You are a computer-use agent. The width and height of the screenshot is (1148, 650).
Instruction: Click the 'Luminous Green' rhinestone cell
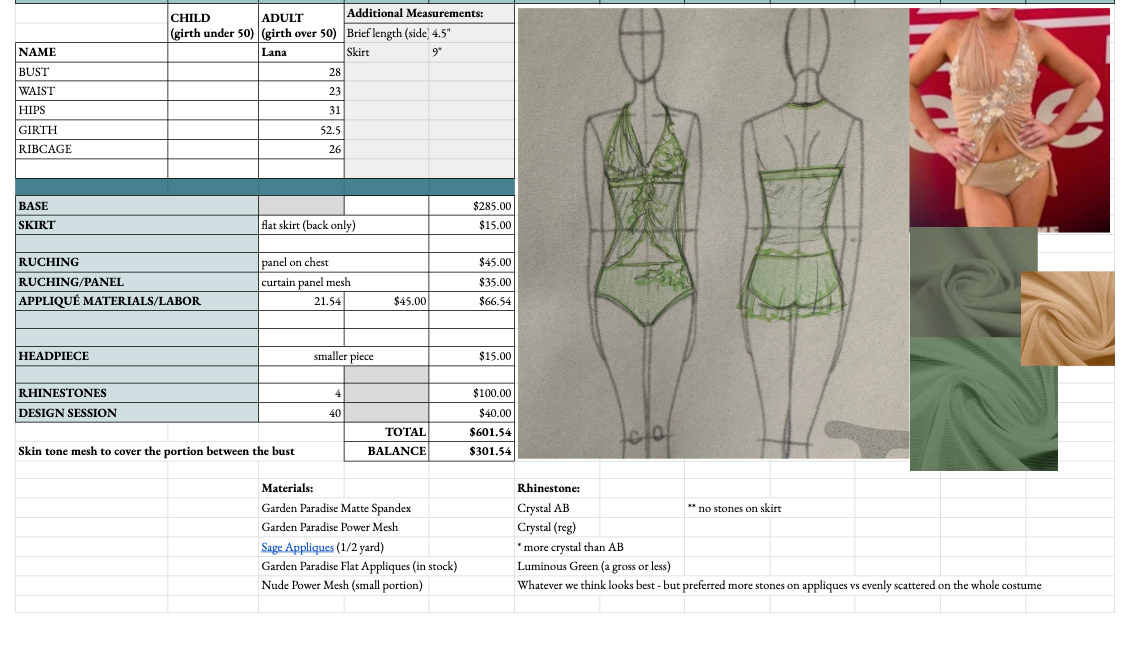pos(594,566)
